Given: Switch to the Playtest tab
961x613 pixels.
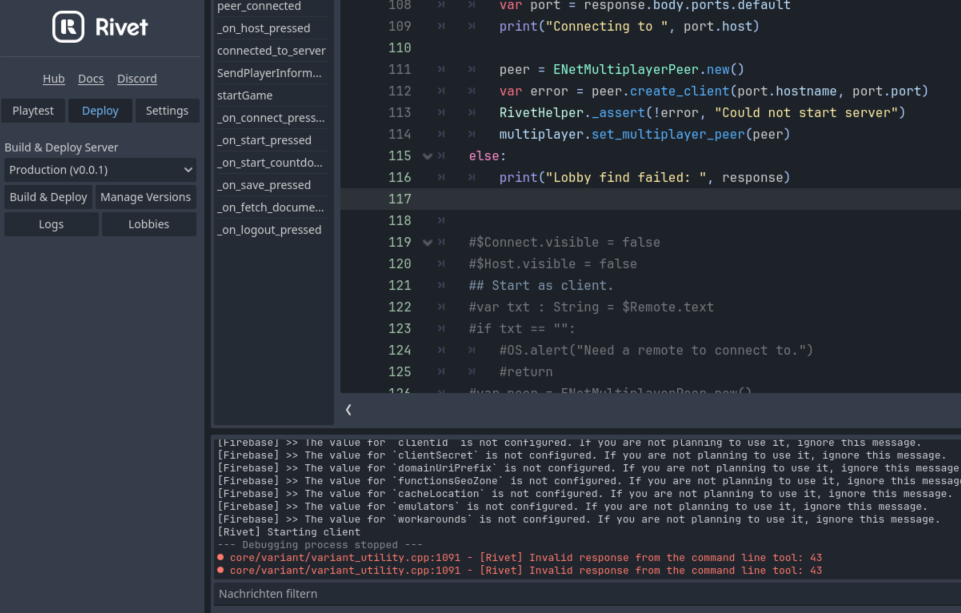Looking at the screenshot, I should 33,111.
